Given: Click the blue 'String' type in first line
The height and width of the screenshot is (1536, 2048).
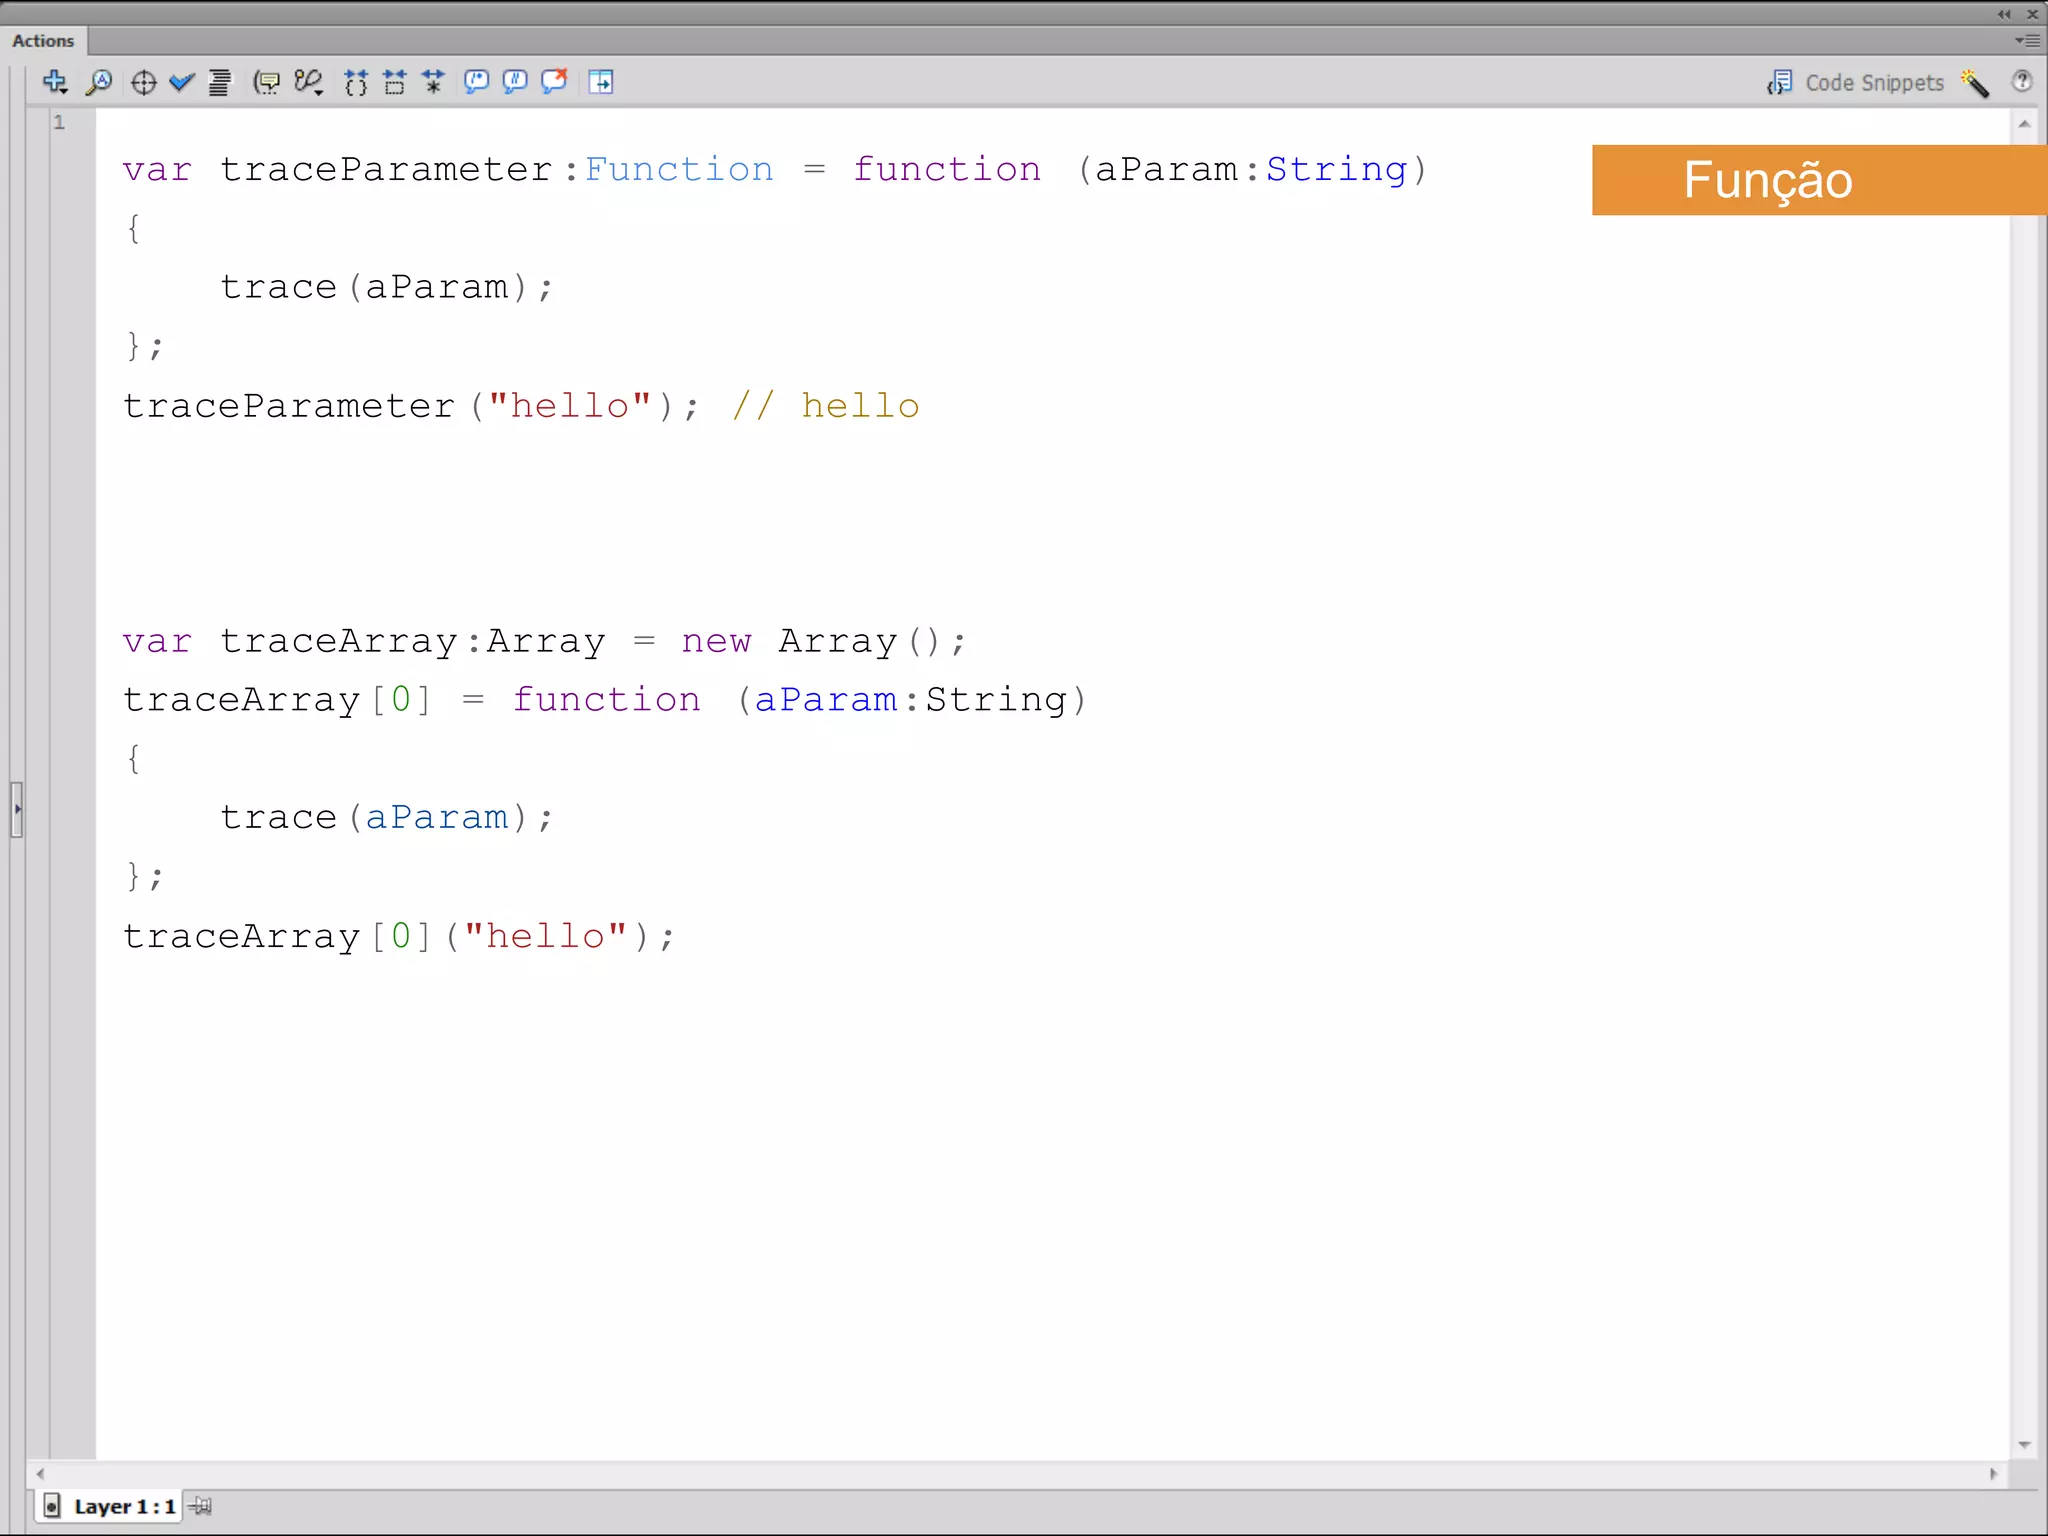Looking at the screenshot, I should point(1336,170).
